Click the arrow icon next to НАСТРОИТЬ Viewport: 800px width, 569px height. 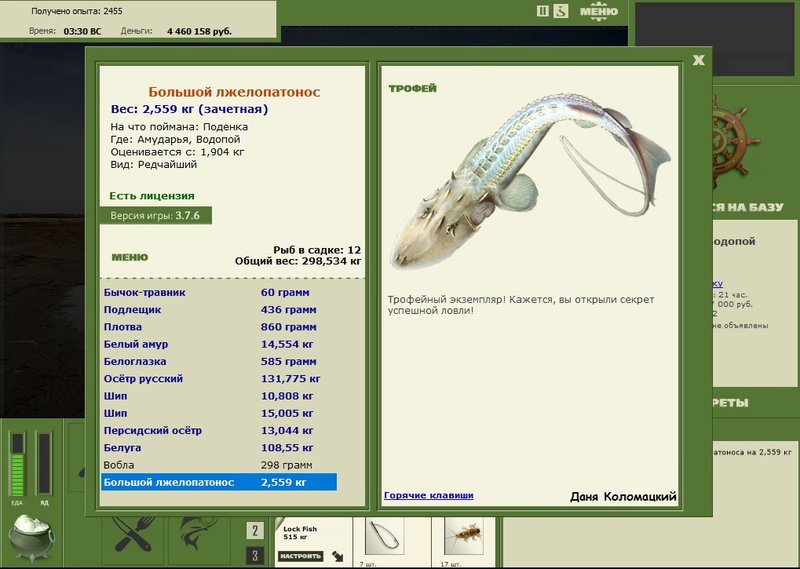pyautogui.click(x=337, y=556)
